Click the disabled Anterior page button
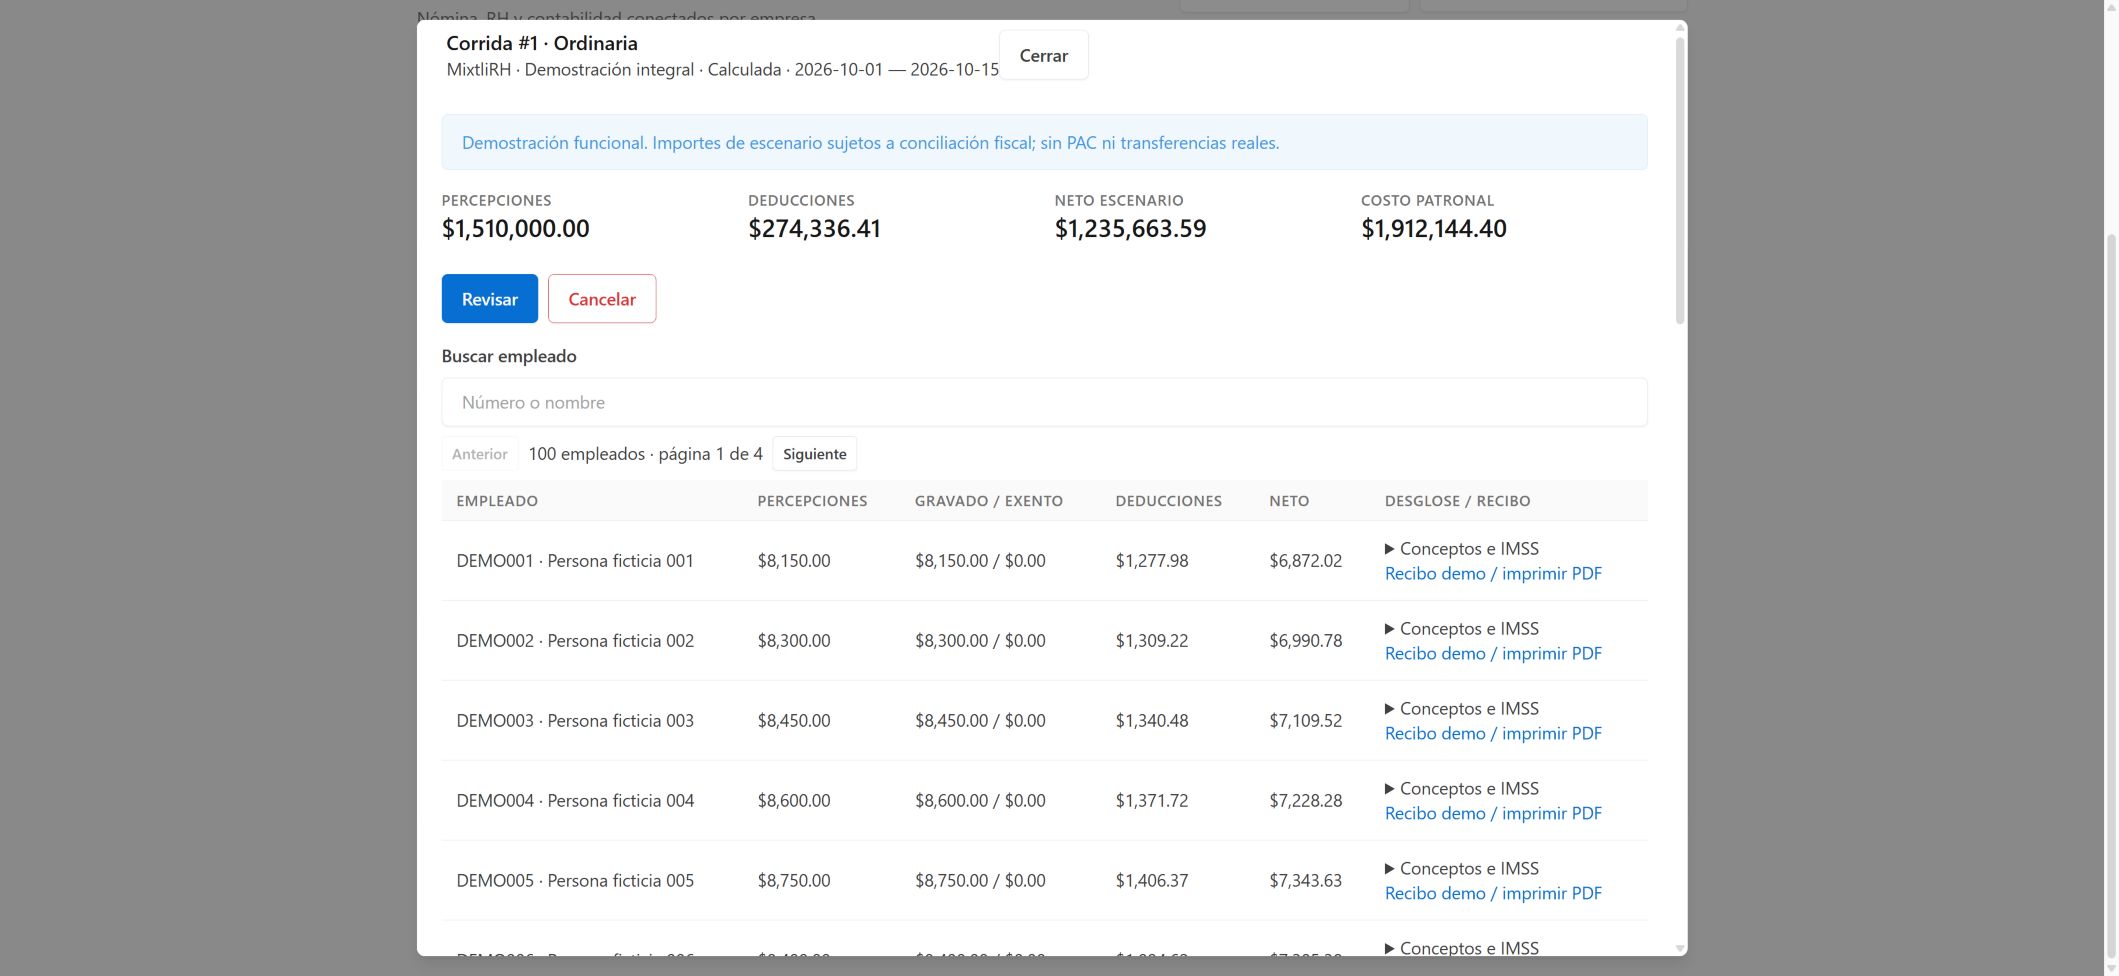The image size is (2119, 976). pyautogui.click(x=480, y=454)
